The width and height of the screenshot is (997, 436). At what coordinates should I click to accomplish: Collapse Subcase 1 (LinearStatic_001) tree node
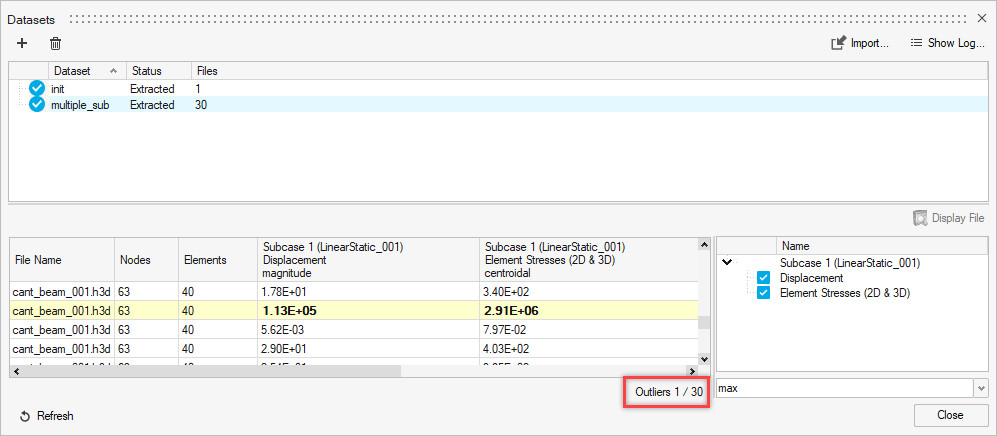pos(727,263)
